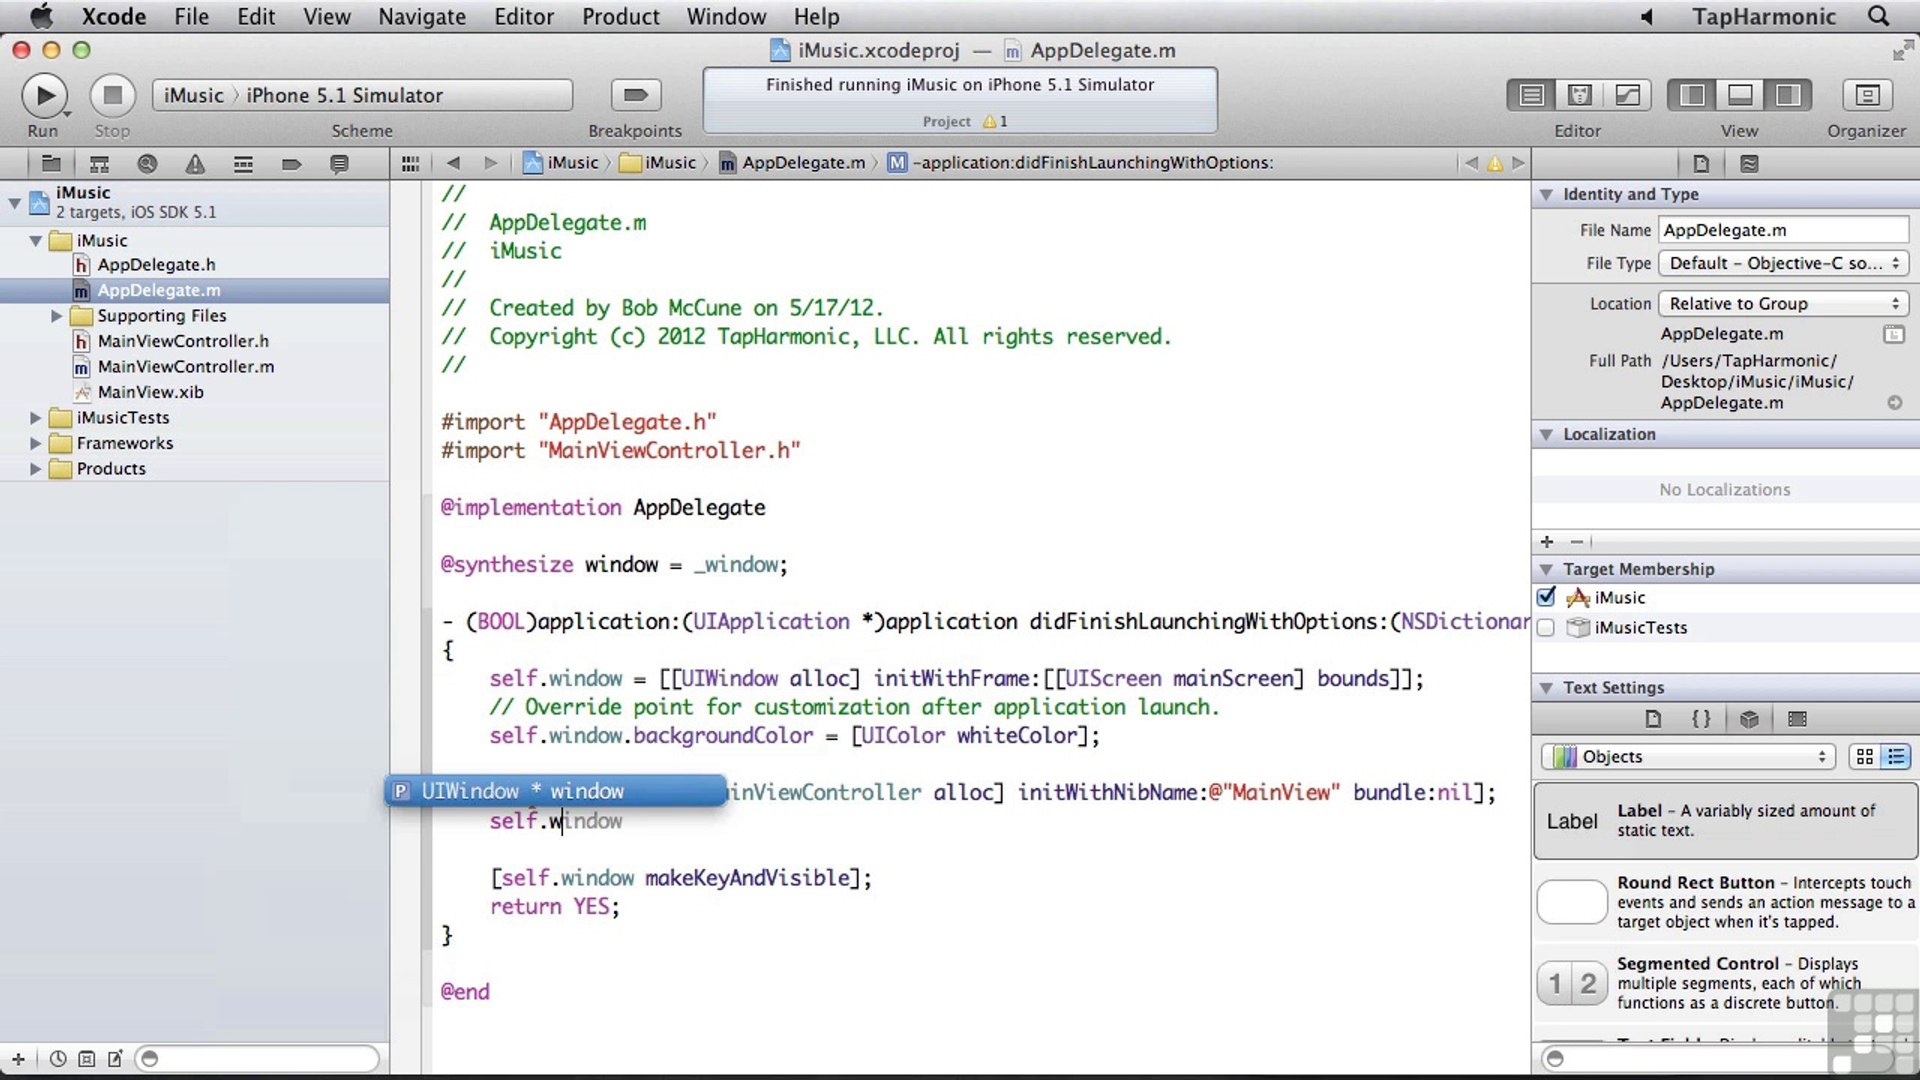Choose file location folder icon
The image size is (1920, 1080).
[1894, 334]
